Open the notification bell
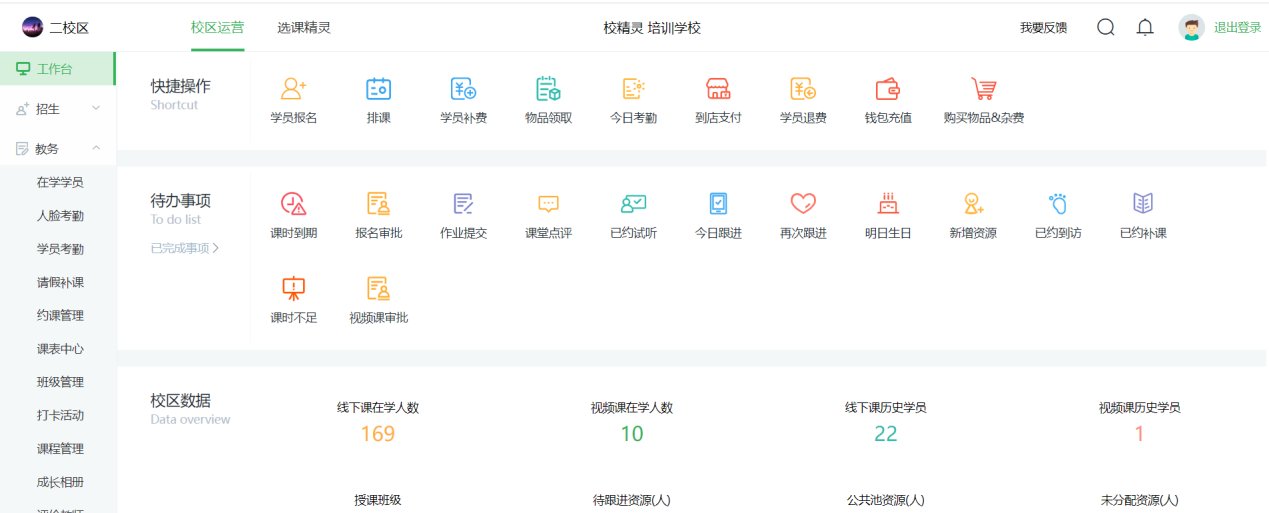Image resolution: width=1269 pixels, height=513 pixels. [x=1146, y=28]
